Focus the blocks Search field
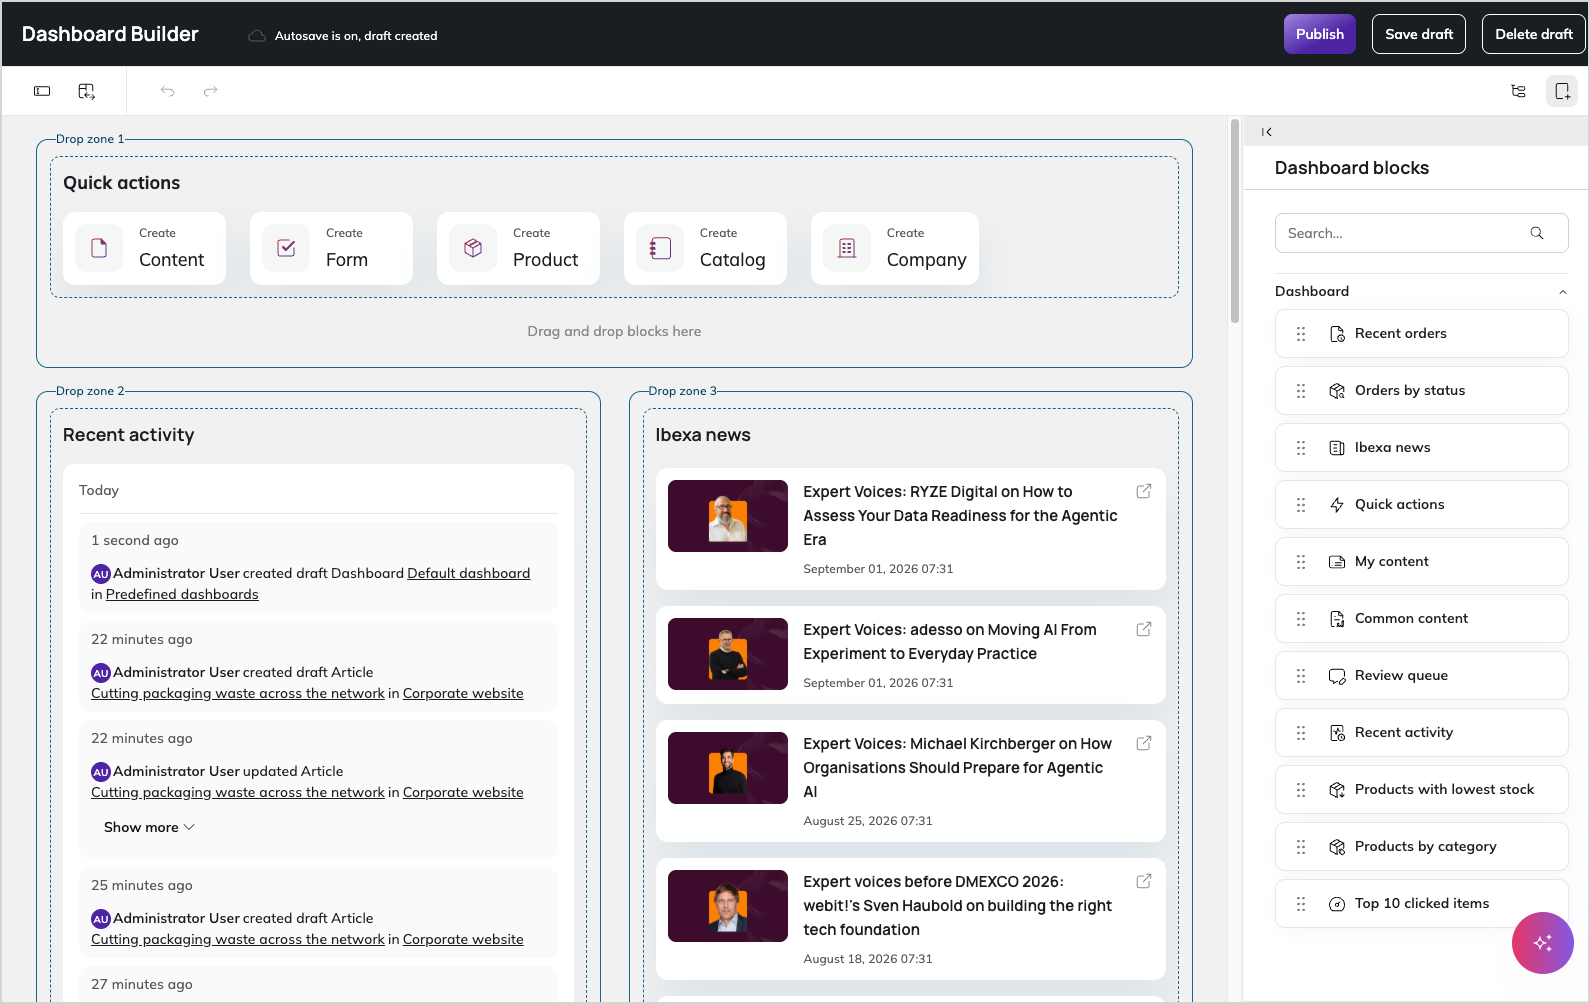The image size is (1590, 1004). 1421,233
